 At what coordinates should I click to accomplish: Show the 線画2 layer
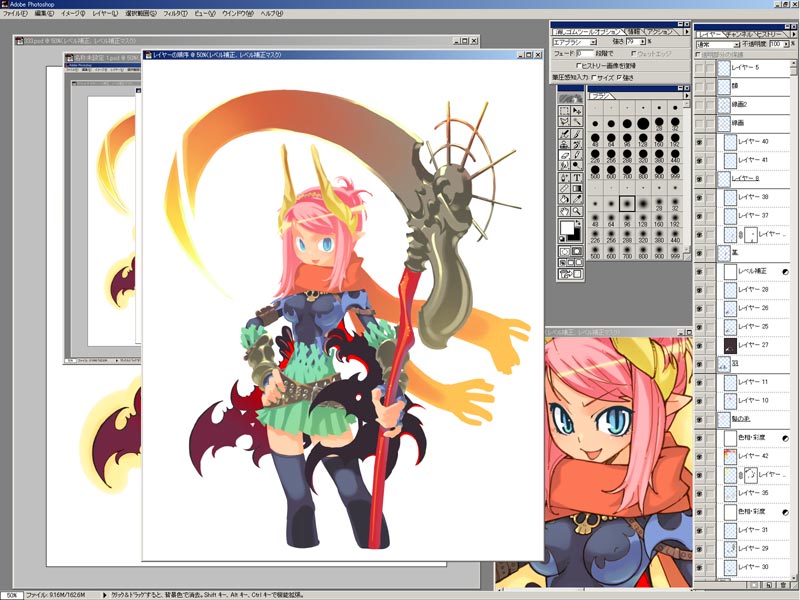tap(699, 105)
